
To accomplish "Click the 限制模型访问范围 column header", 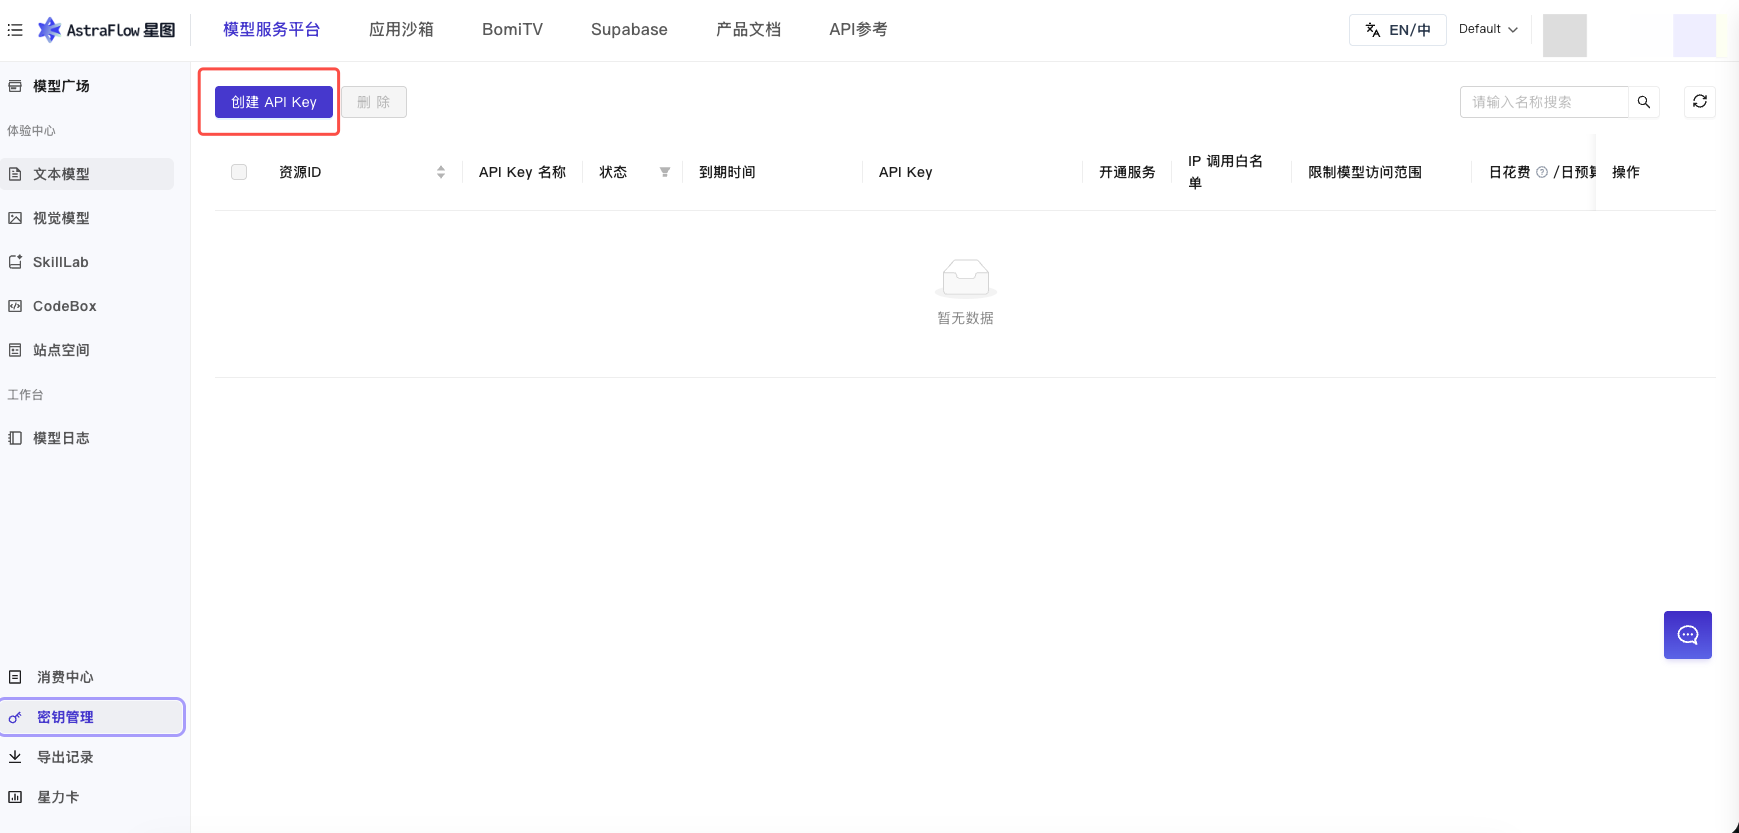I will (1365, 172).
